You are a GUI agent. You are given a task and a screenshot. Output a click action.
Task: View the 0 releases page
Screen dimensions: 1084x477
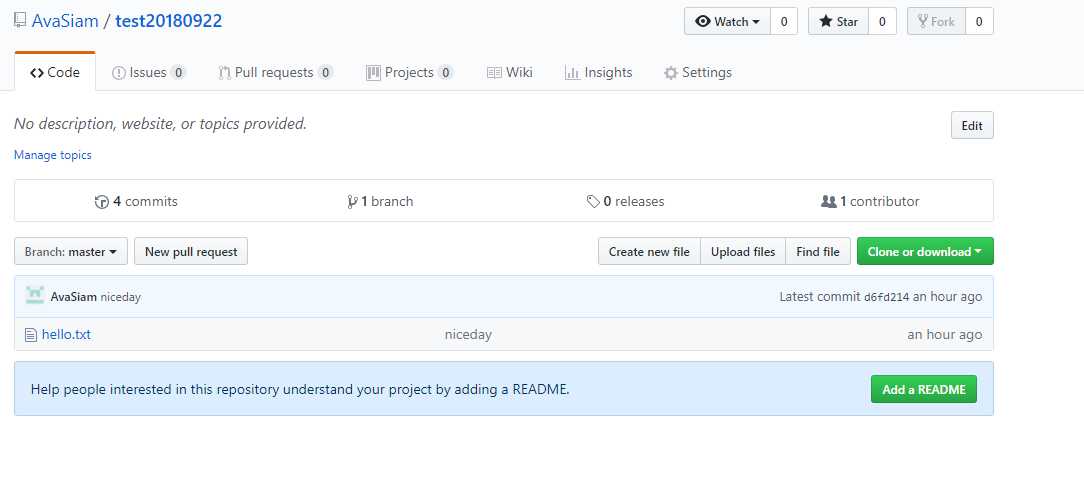[625, 201]
